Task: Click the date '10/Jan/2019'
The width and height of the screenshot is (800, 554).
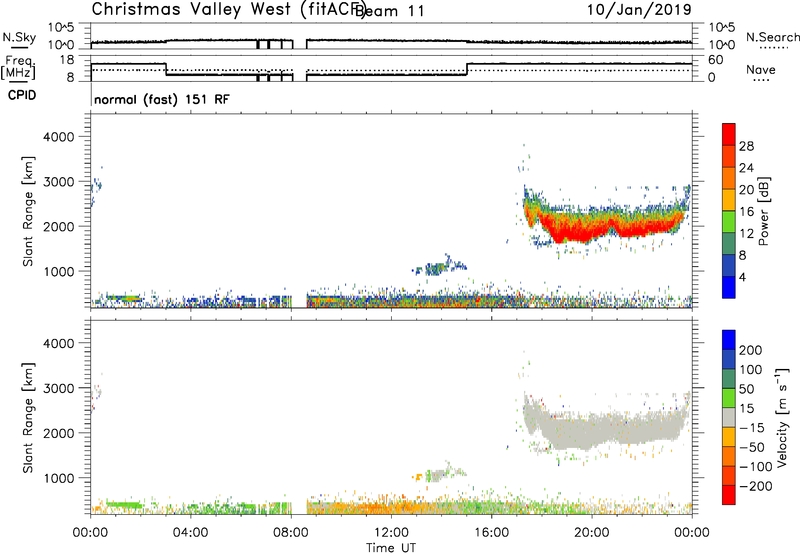Action: pos(639,10)
